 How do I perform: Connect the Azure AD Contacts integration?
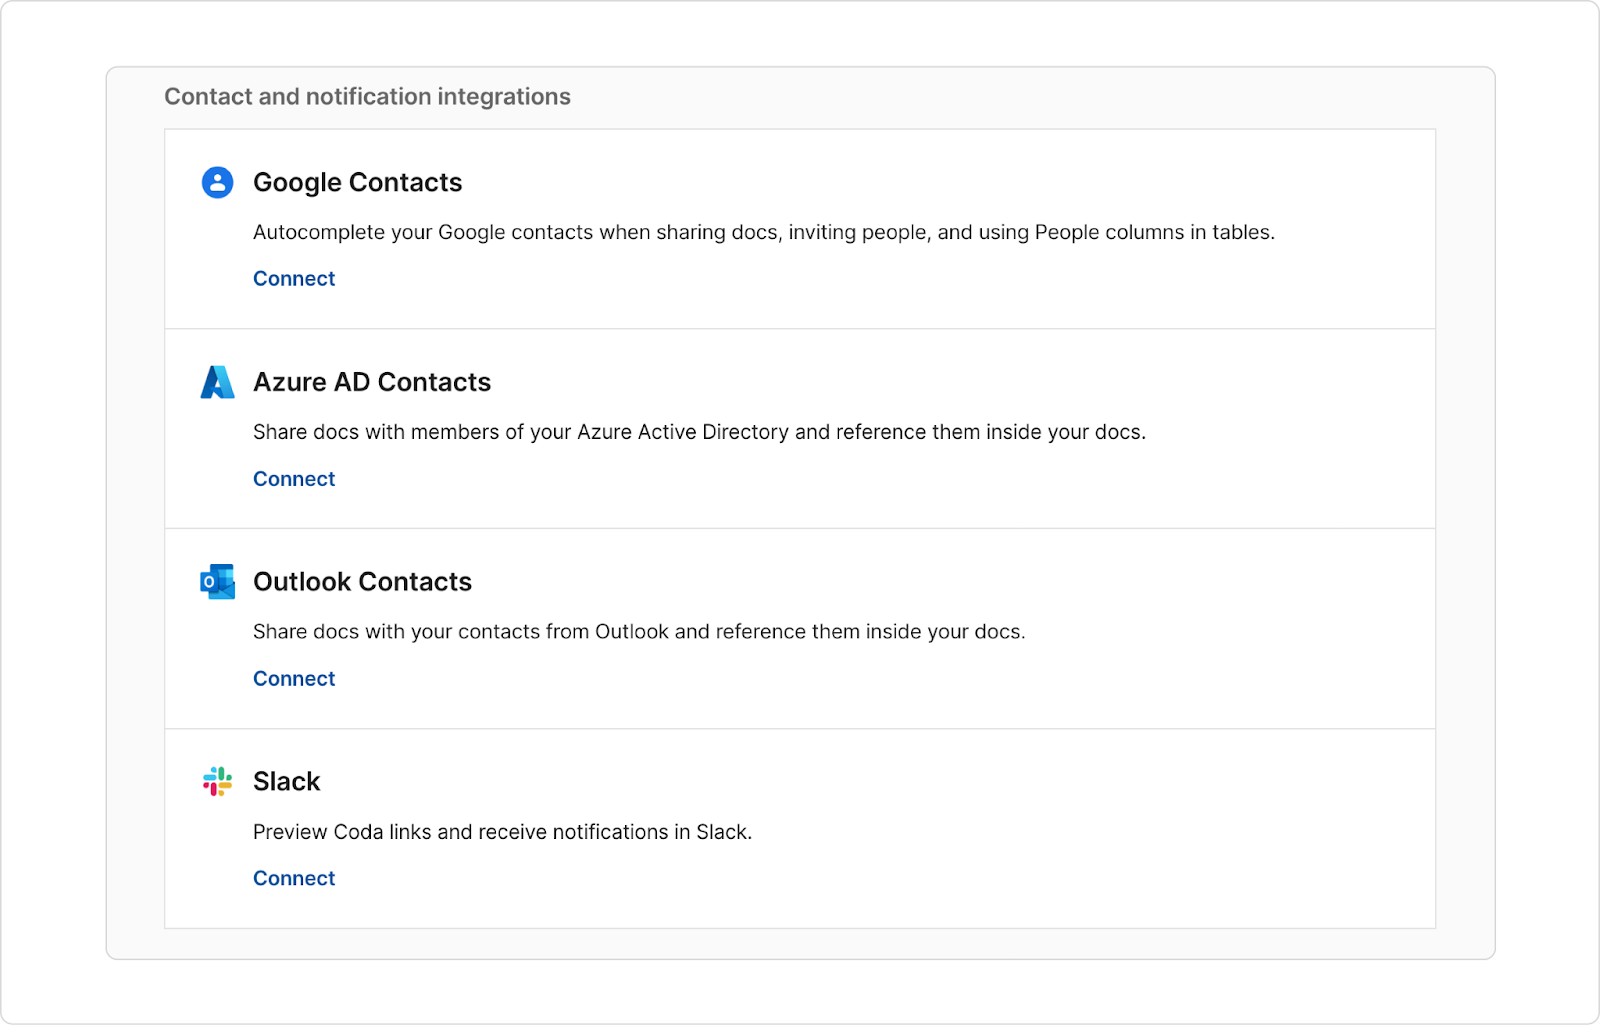click(294, 479)
